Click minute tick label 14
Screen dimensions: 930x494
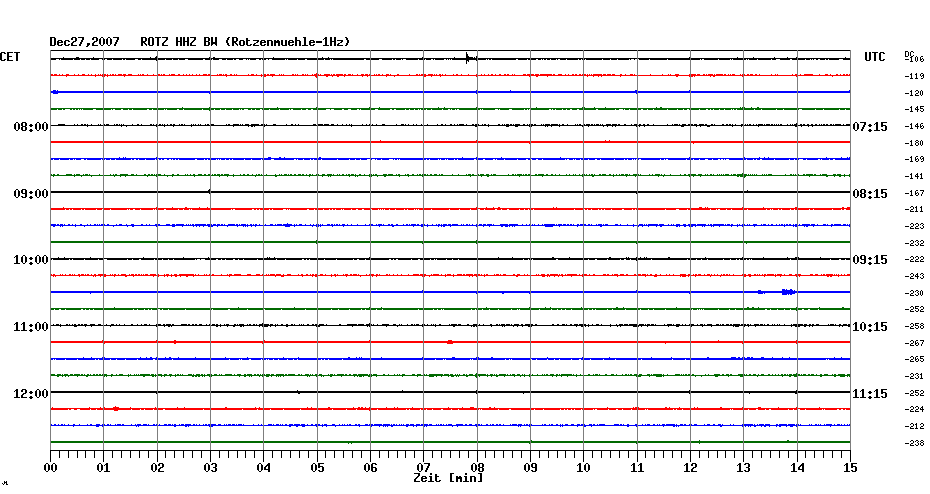[797, 467]
